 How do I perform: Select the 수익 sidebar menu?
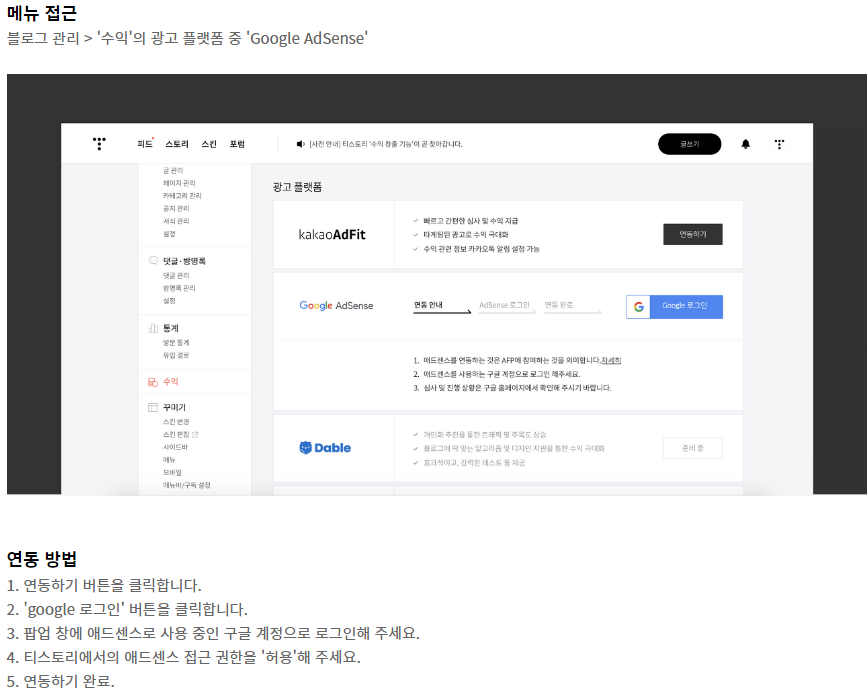170,382
